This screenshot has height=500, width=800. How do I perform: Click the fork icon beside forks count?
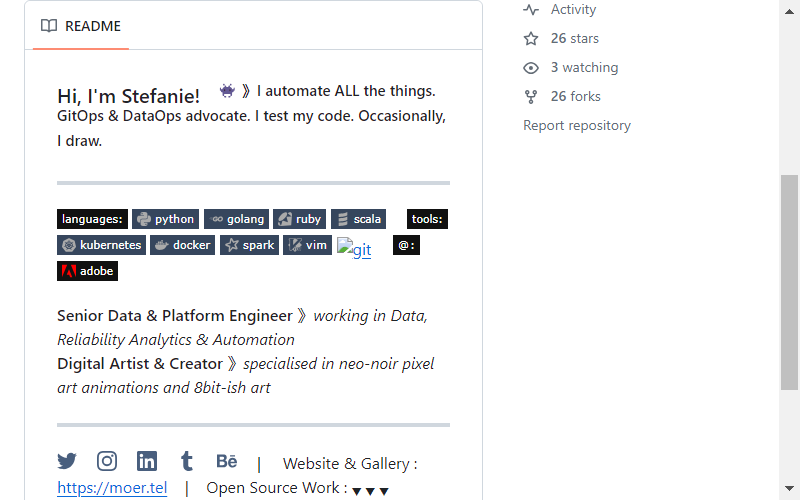coord(531,97)
